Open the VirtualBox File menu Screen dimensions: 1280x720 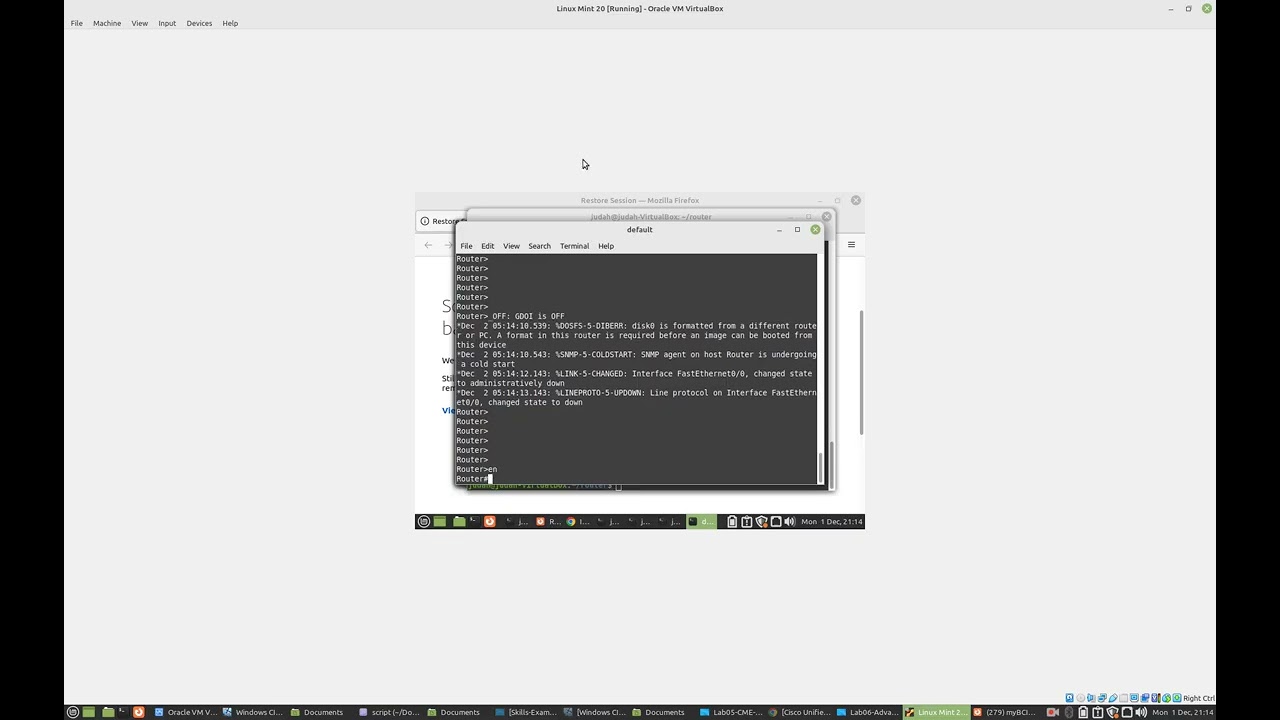tap(76, 23)
